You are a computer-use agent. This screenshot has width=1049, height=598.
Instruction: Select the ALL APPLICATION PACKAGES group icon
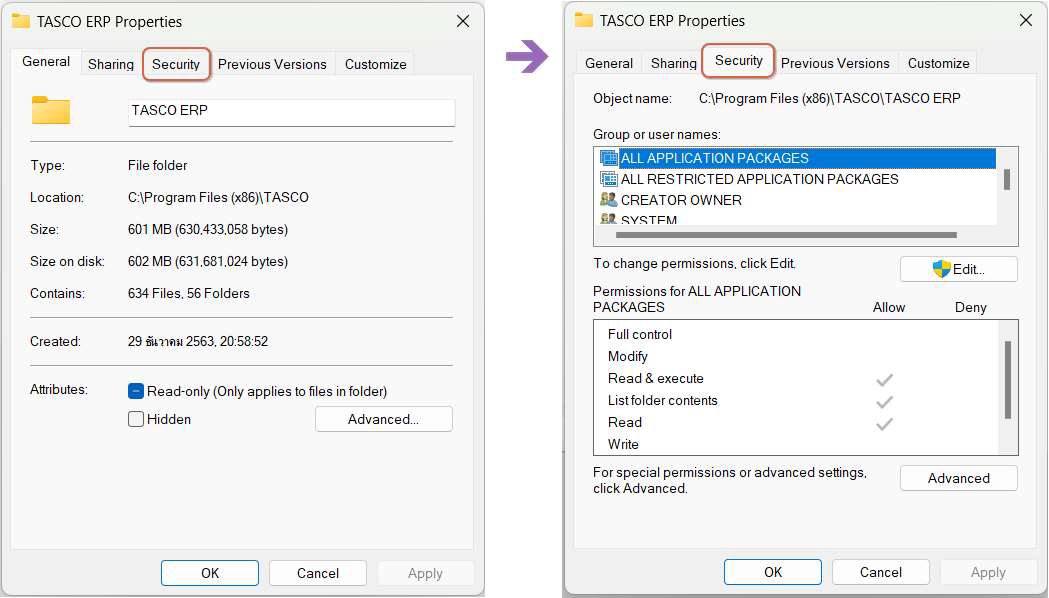[x=609, y=158]
